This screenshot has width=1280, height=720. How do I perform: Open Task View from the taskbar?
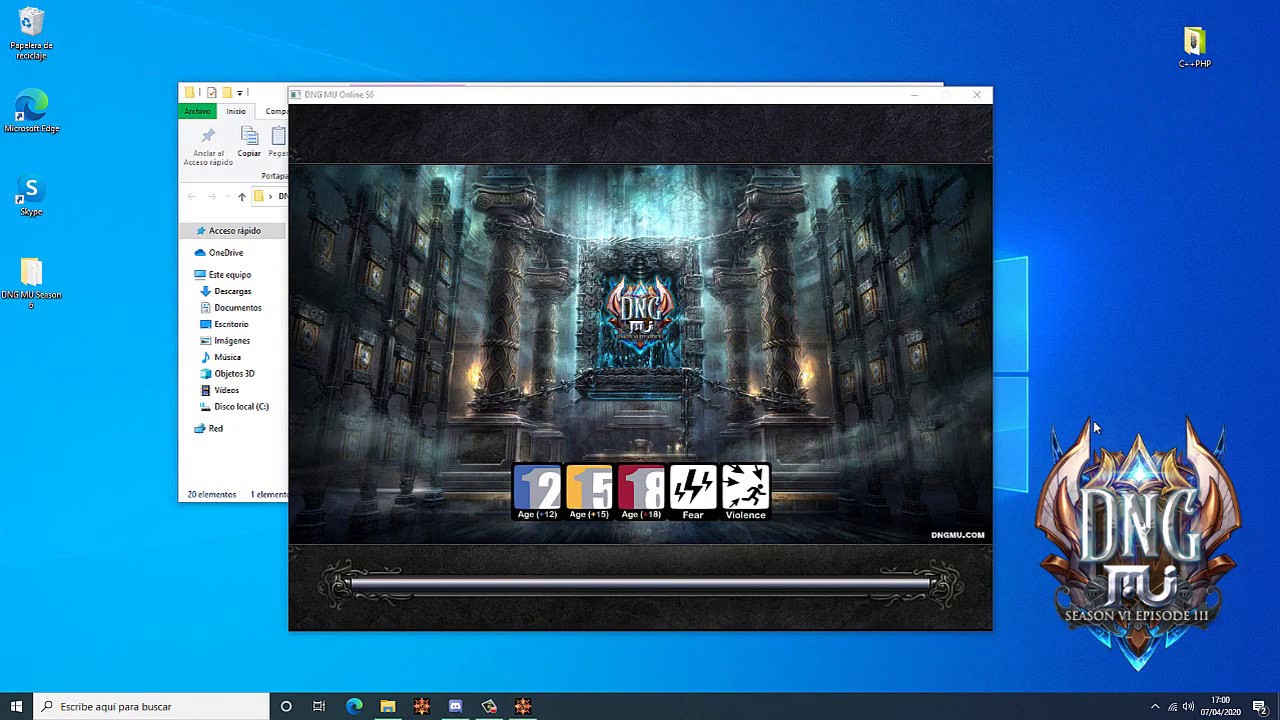pyautogui.click(x=319, y=706)
